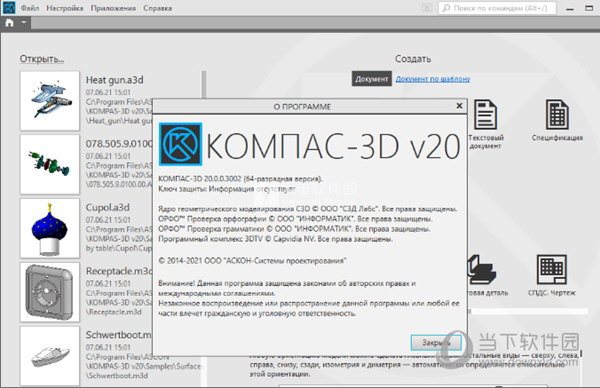Open the Документ по шаблону link
Screen dimensions: 600x388
(433, 79)
